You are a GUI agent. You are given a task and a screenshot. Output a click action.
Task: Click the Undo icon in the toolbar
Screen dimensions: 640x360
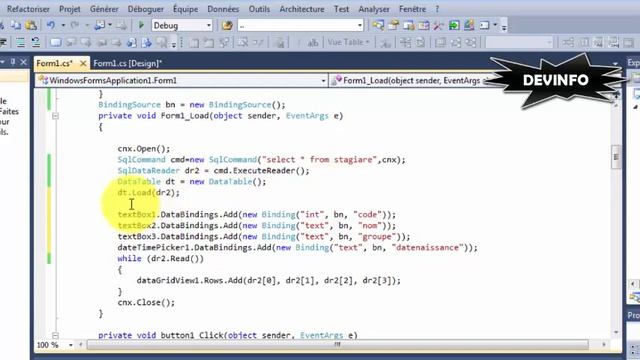click(51, 25)
